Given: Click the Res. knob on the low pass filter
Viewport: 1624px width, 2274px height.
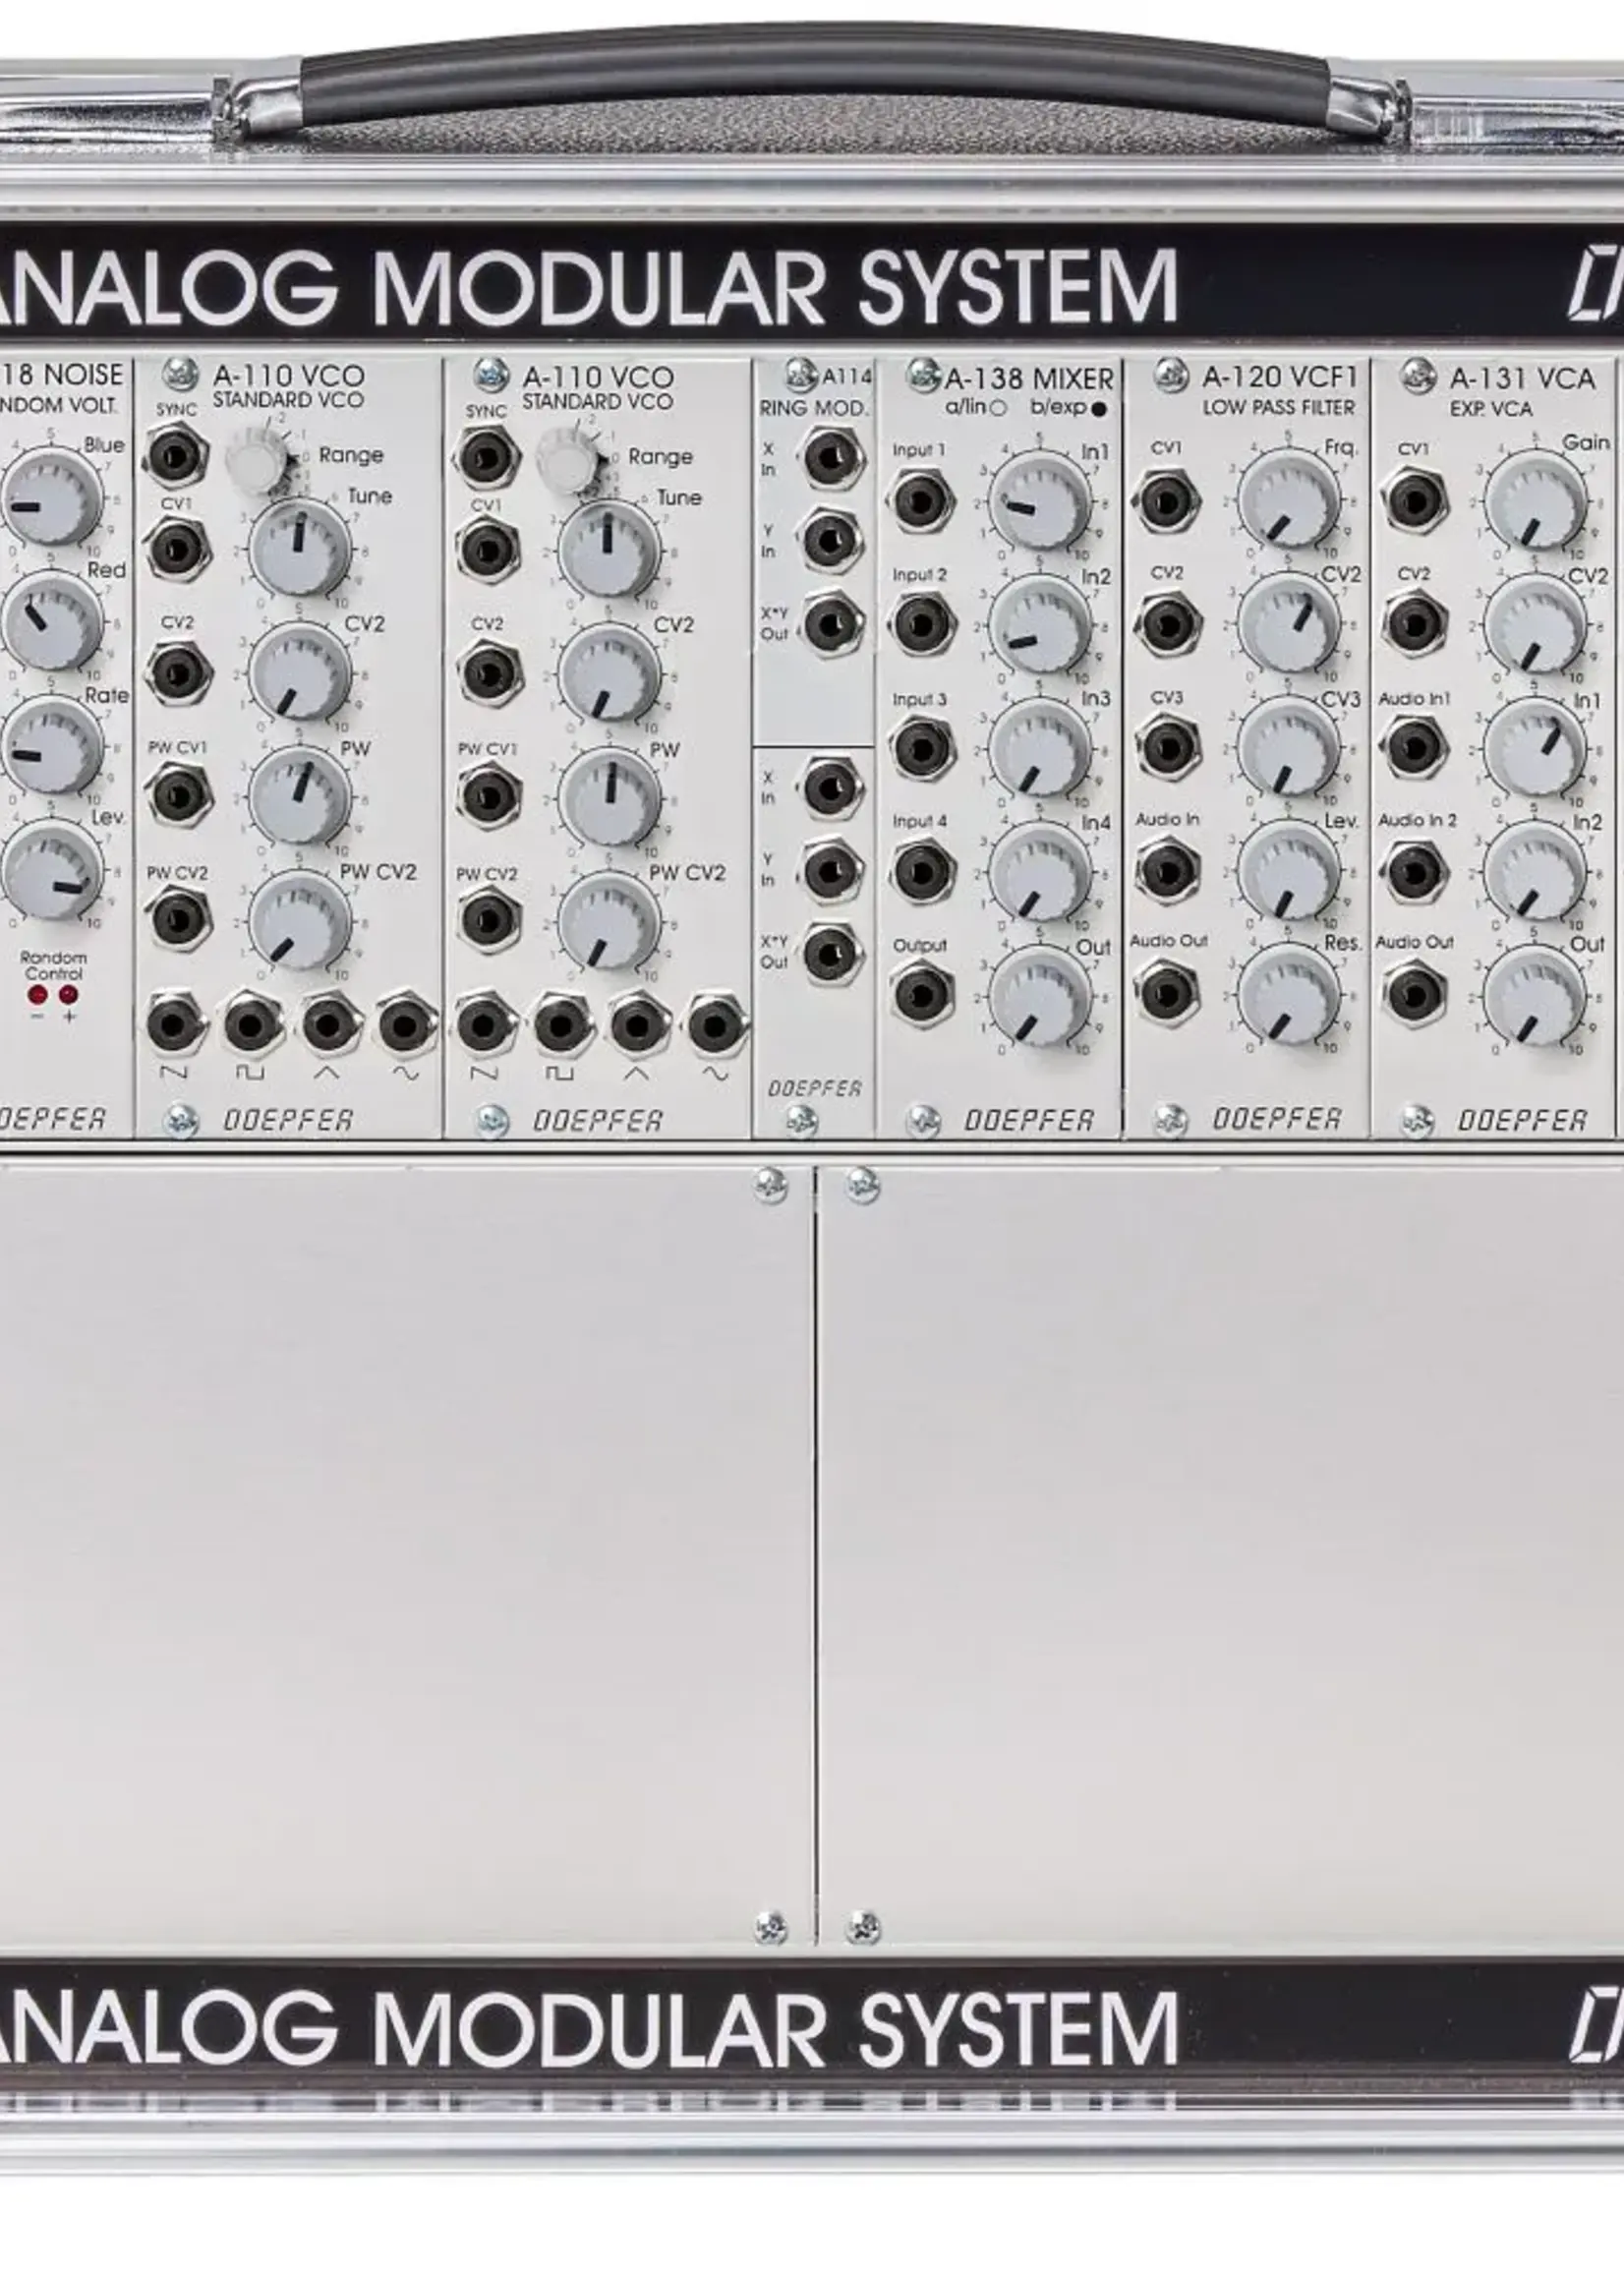Looking at the screenshot, I should pos(1289,995).
